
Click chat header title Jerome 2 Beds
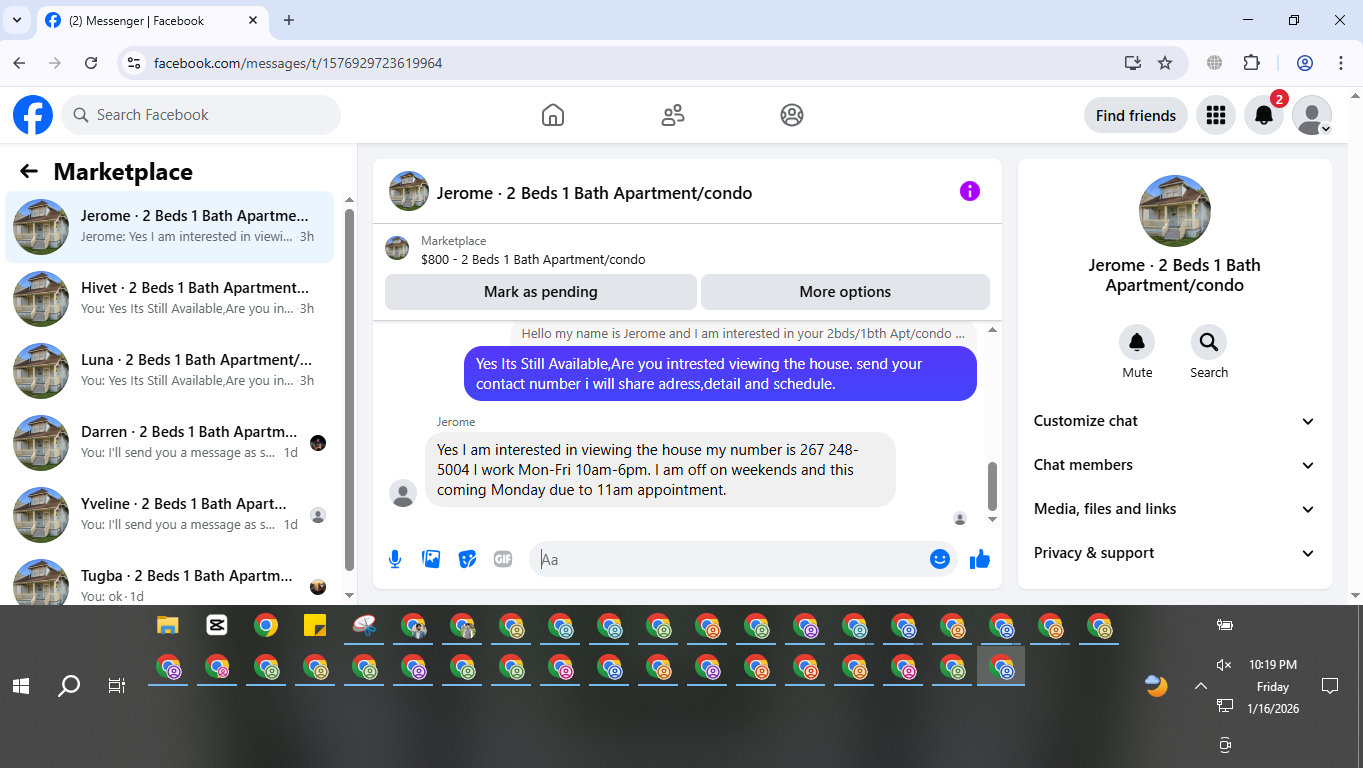point(594,193)
